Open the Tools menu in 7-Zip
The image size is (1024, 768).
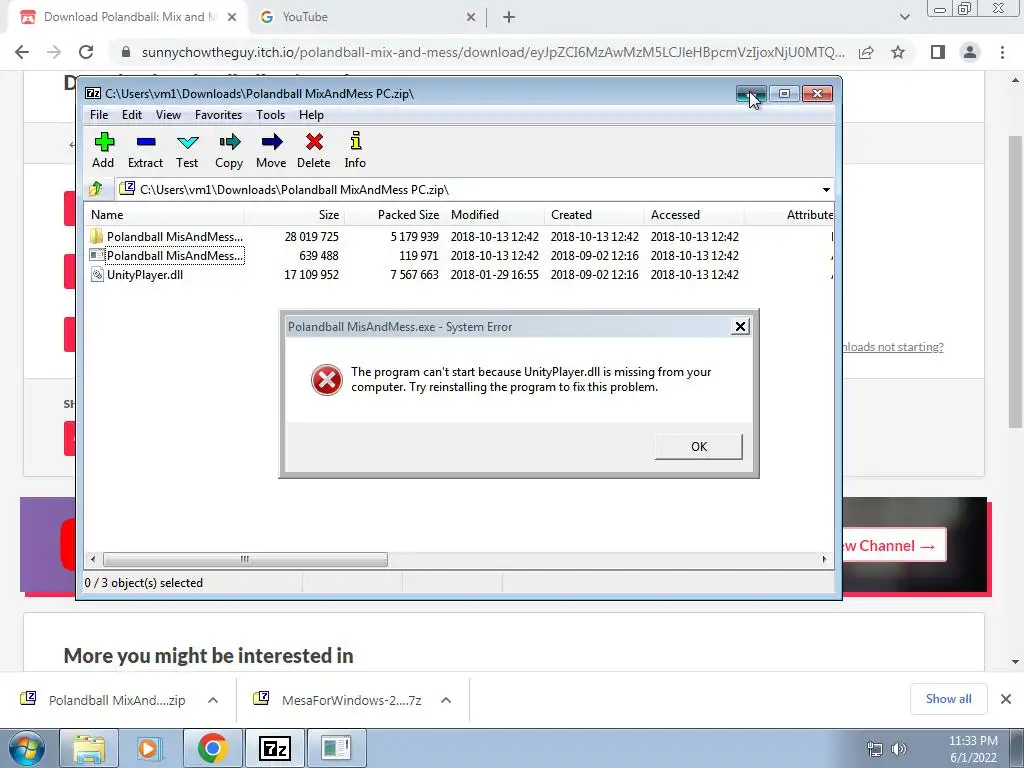(270, 115)
